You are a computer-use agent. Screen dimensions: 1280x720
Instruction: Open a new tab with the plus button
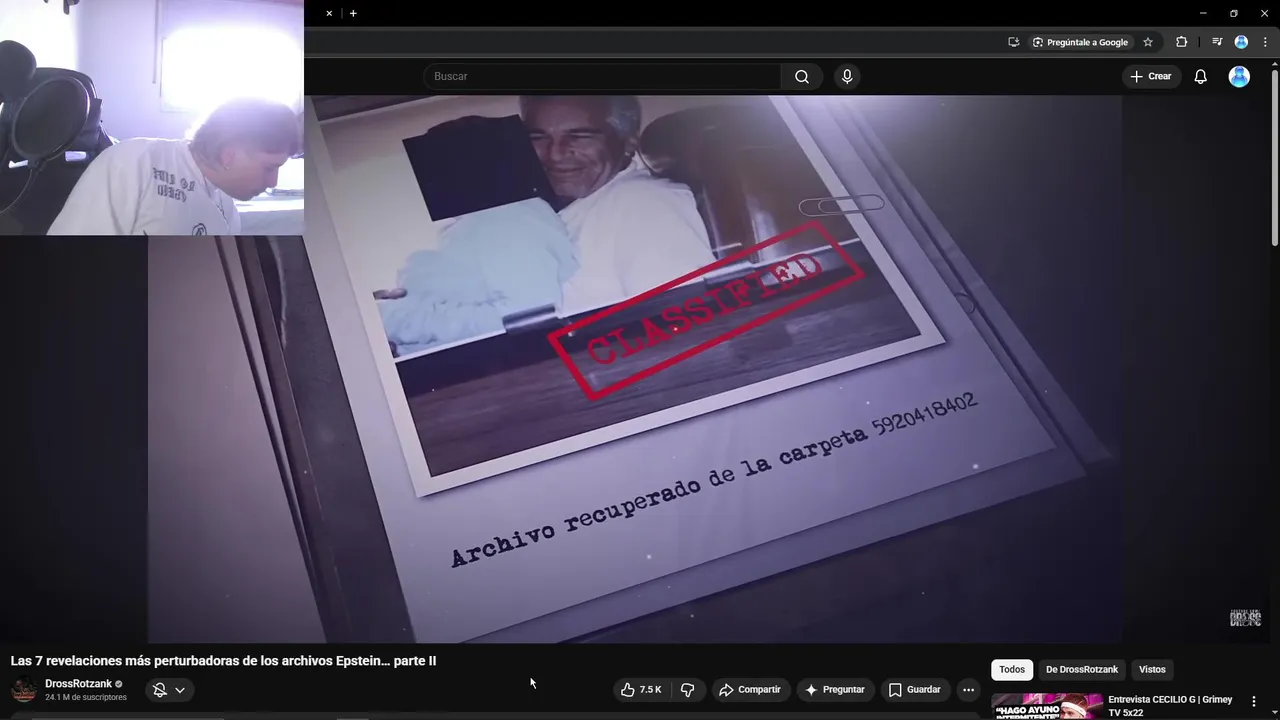click(353, 13)
